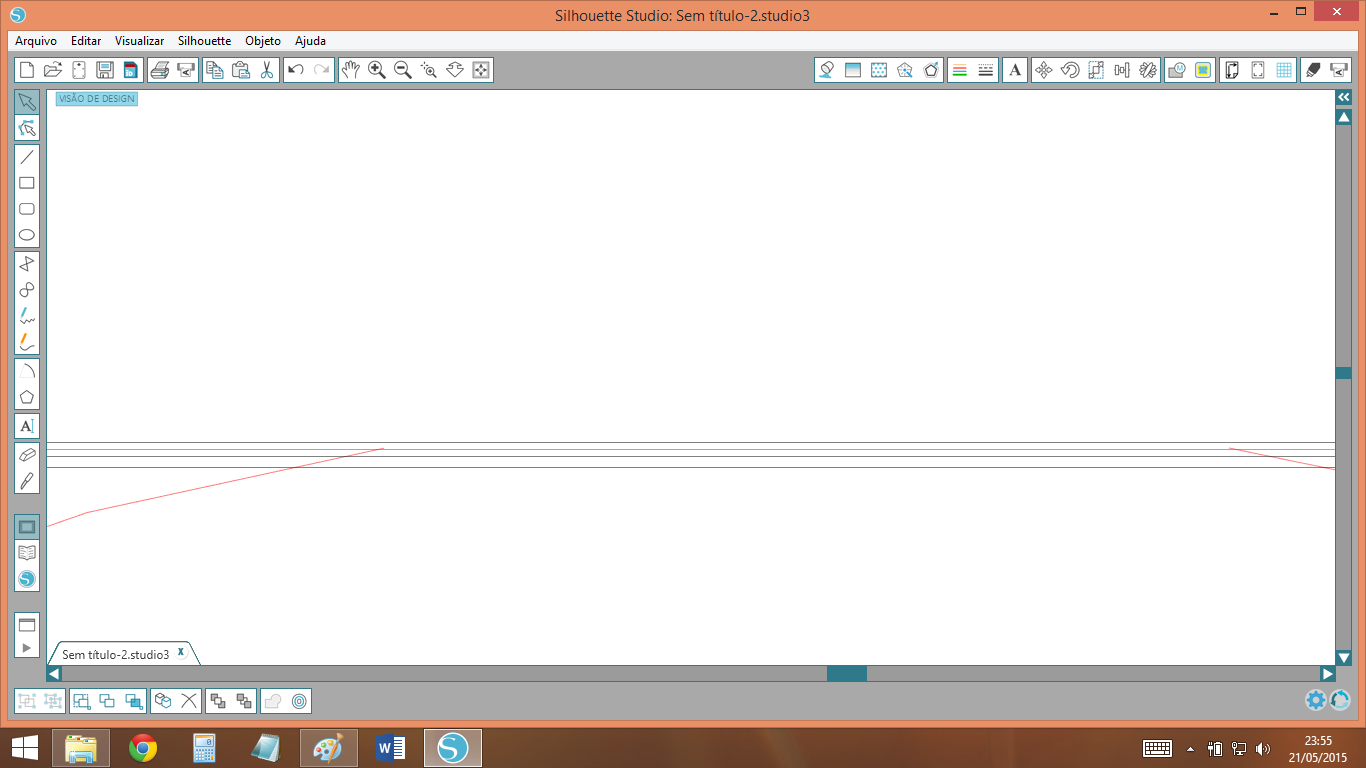Open the Fill Pattern panel
The image size is (1366, 768).
[x=879, y=70]
